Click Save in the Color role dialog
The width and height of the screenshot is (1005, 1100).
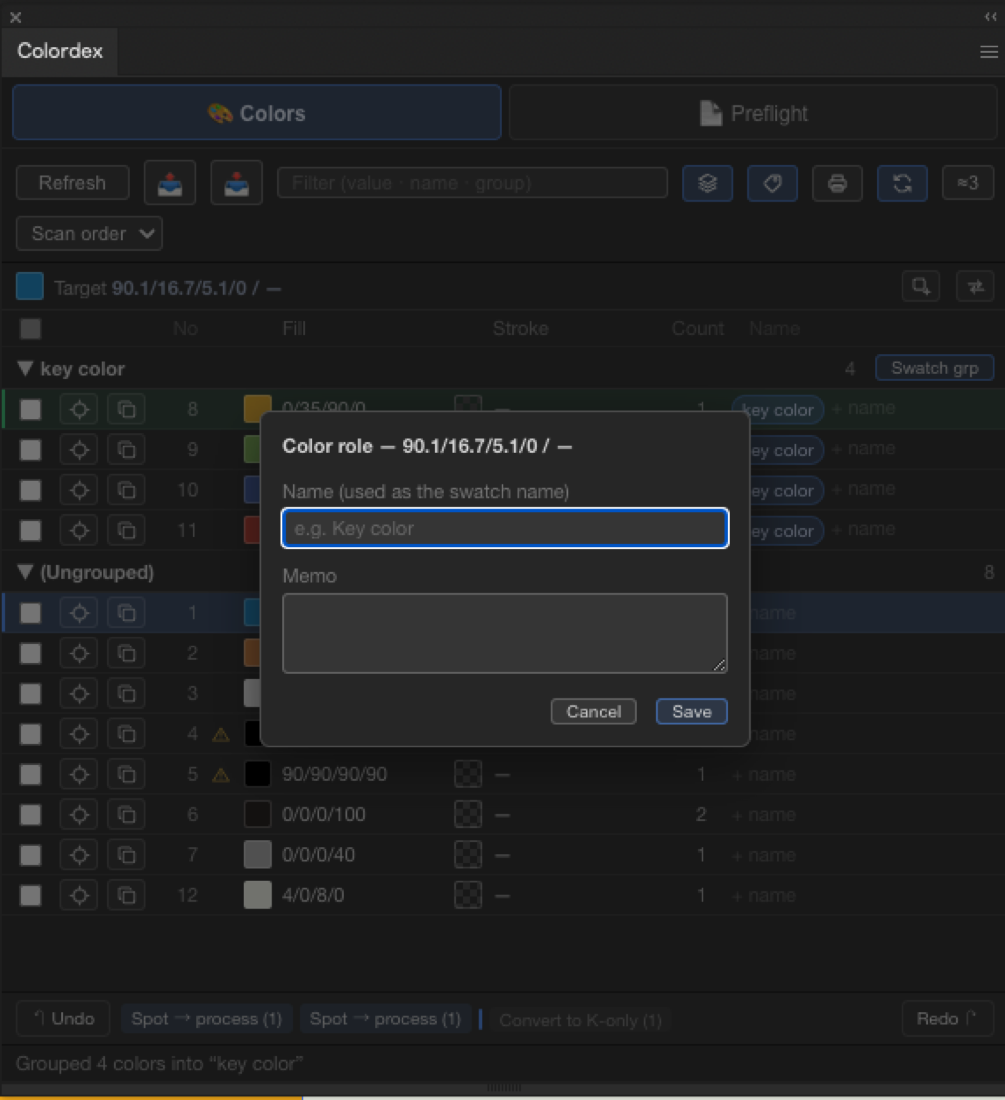coord(692,711)
